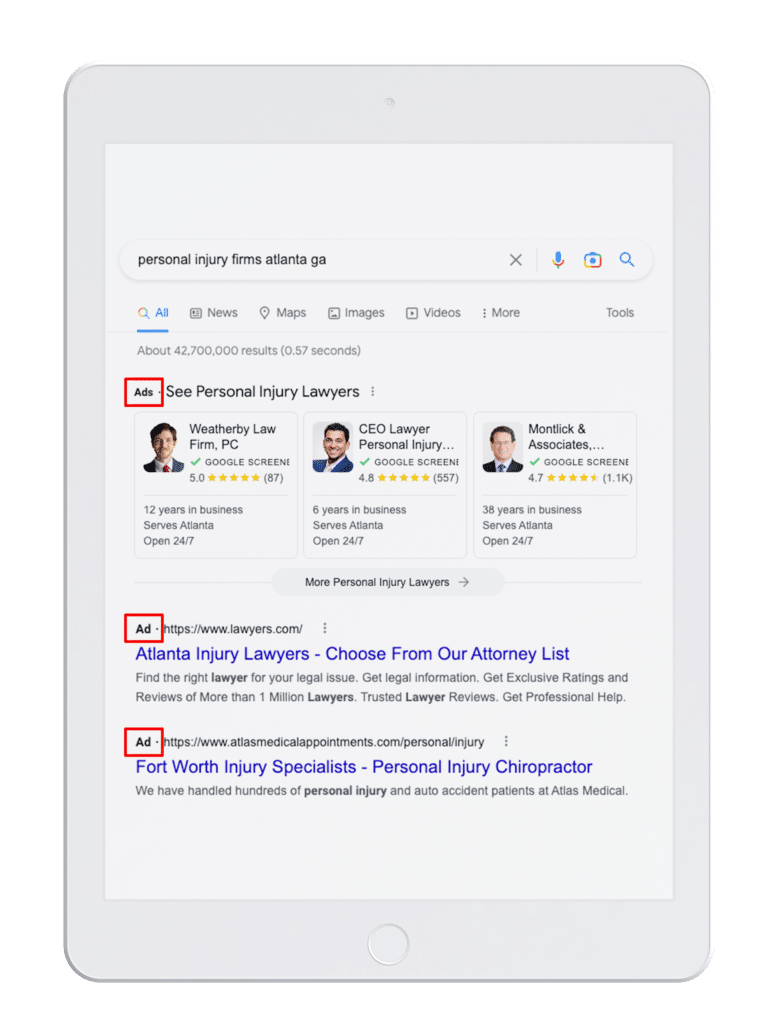The height and width of the screenshot is (1024, 778).
Task: Click Google Screened badge on Weatherby card
Action: [x=240, y=462]
